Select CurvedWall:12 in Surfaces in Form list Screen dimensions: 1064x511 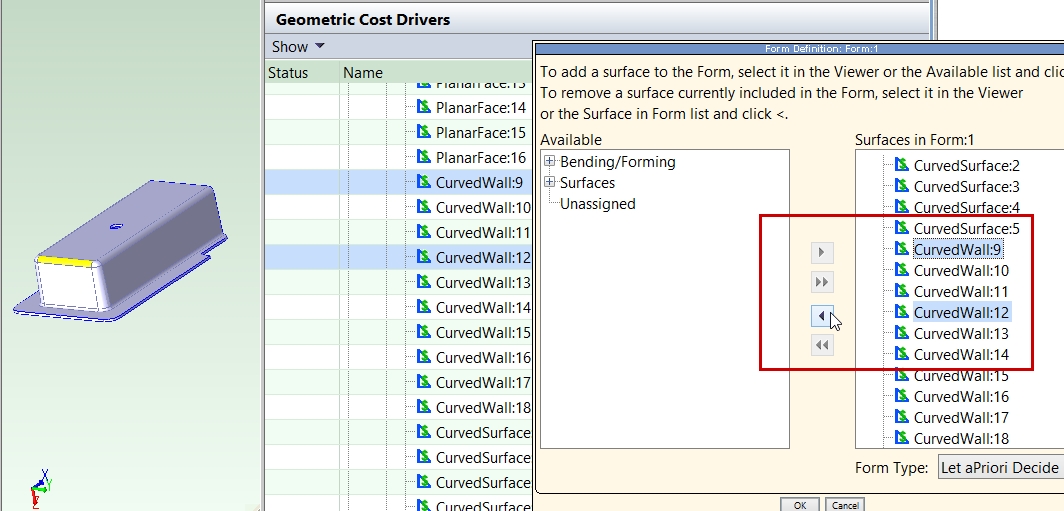(961, 312)
